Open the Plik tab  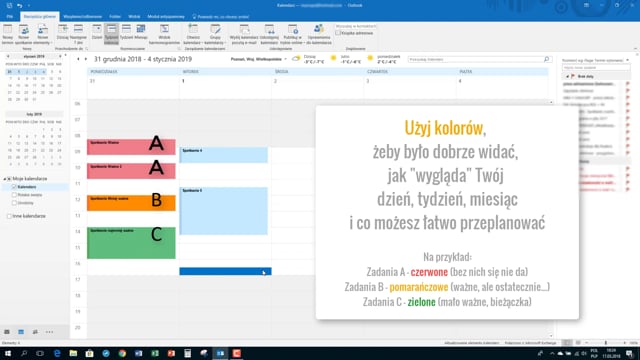(10, 17)
